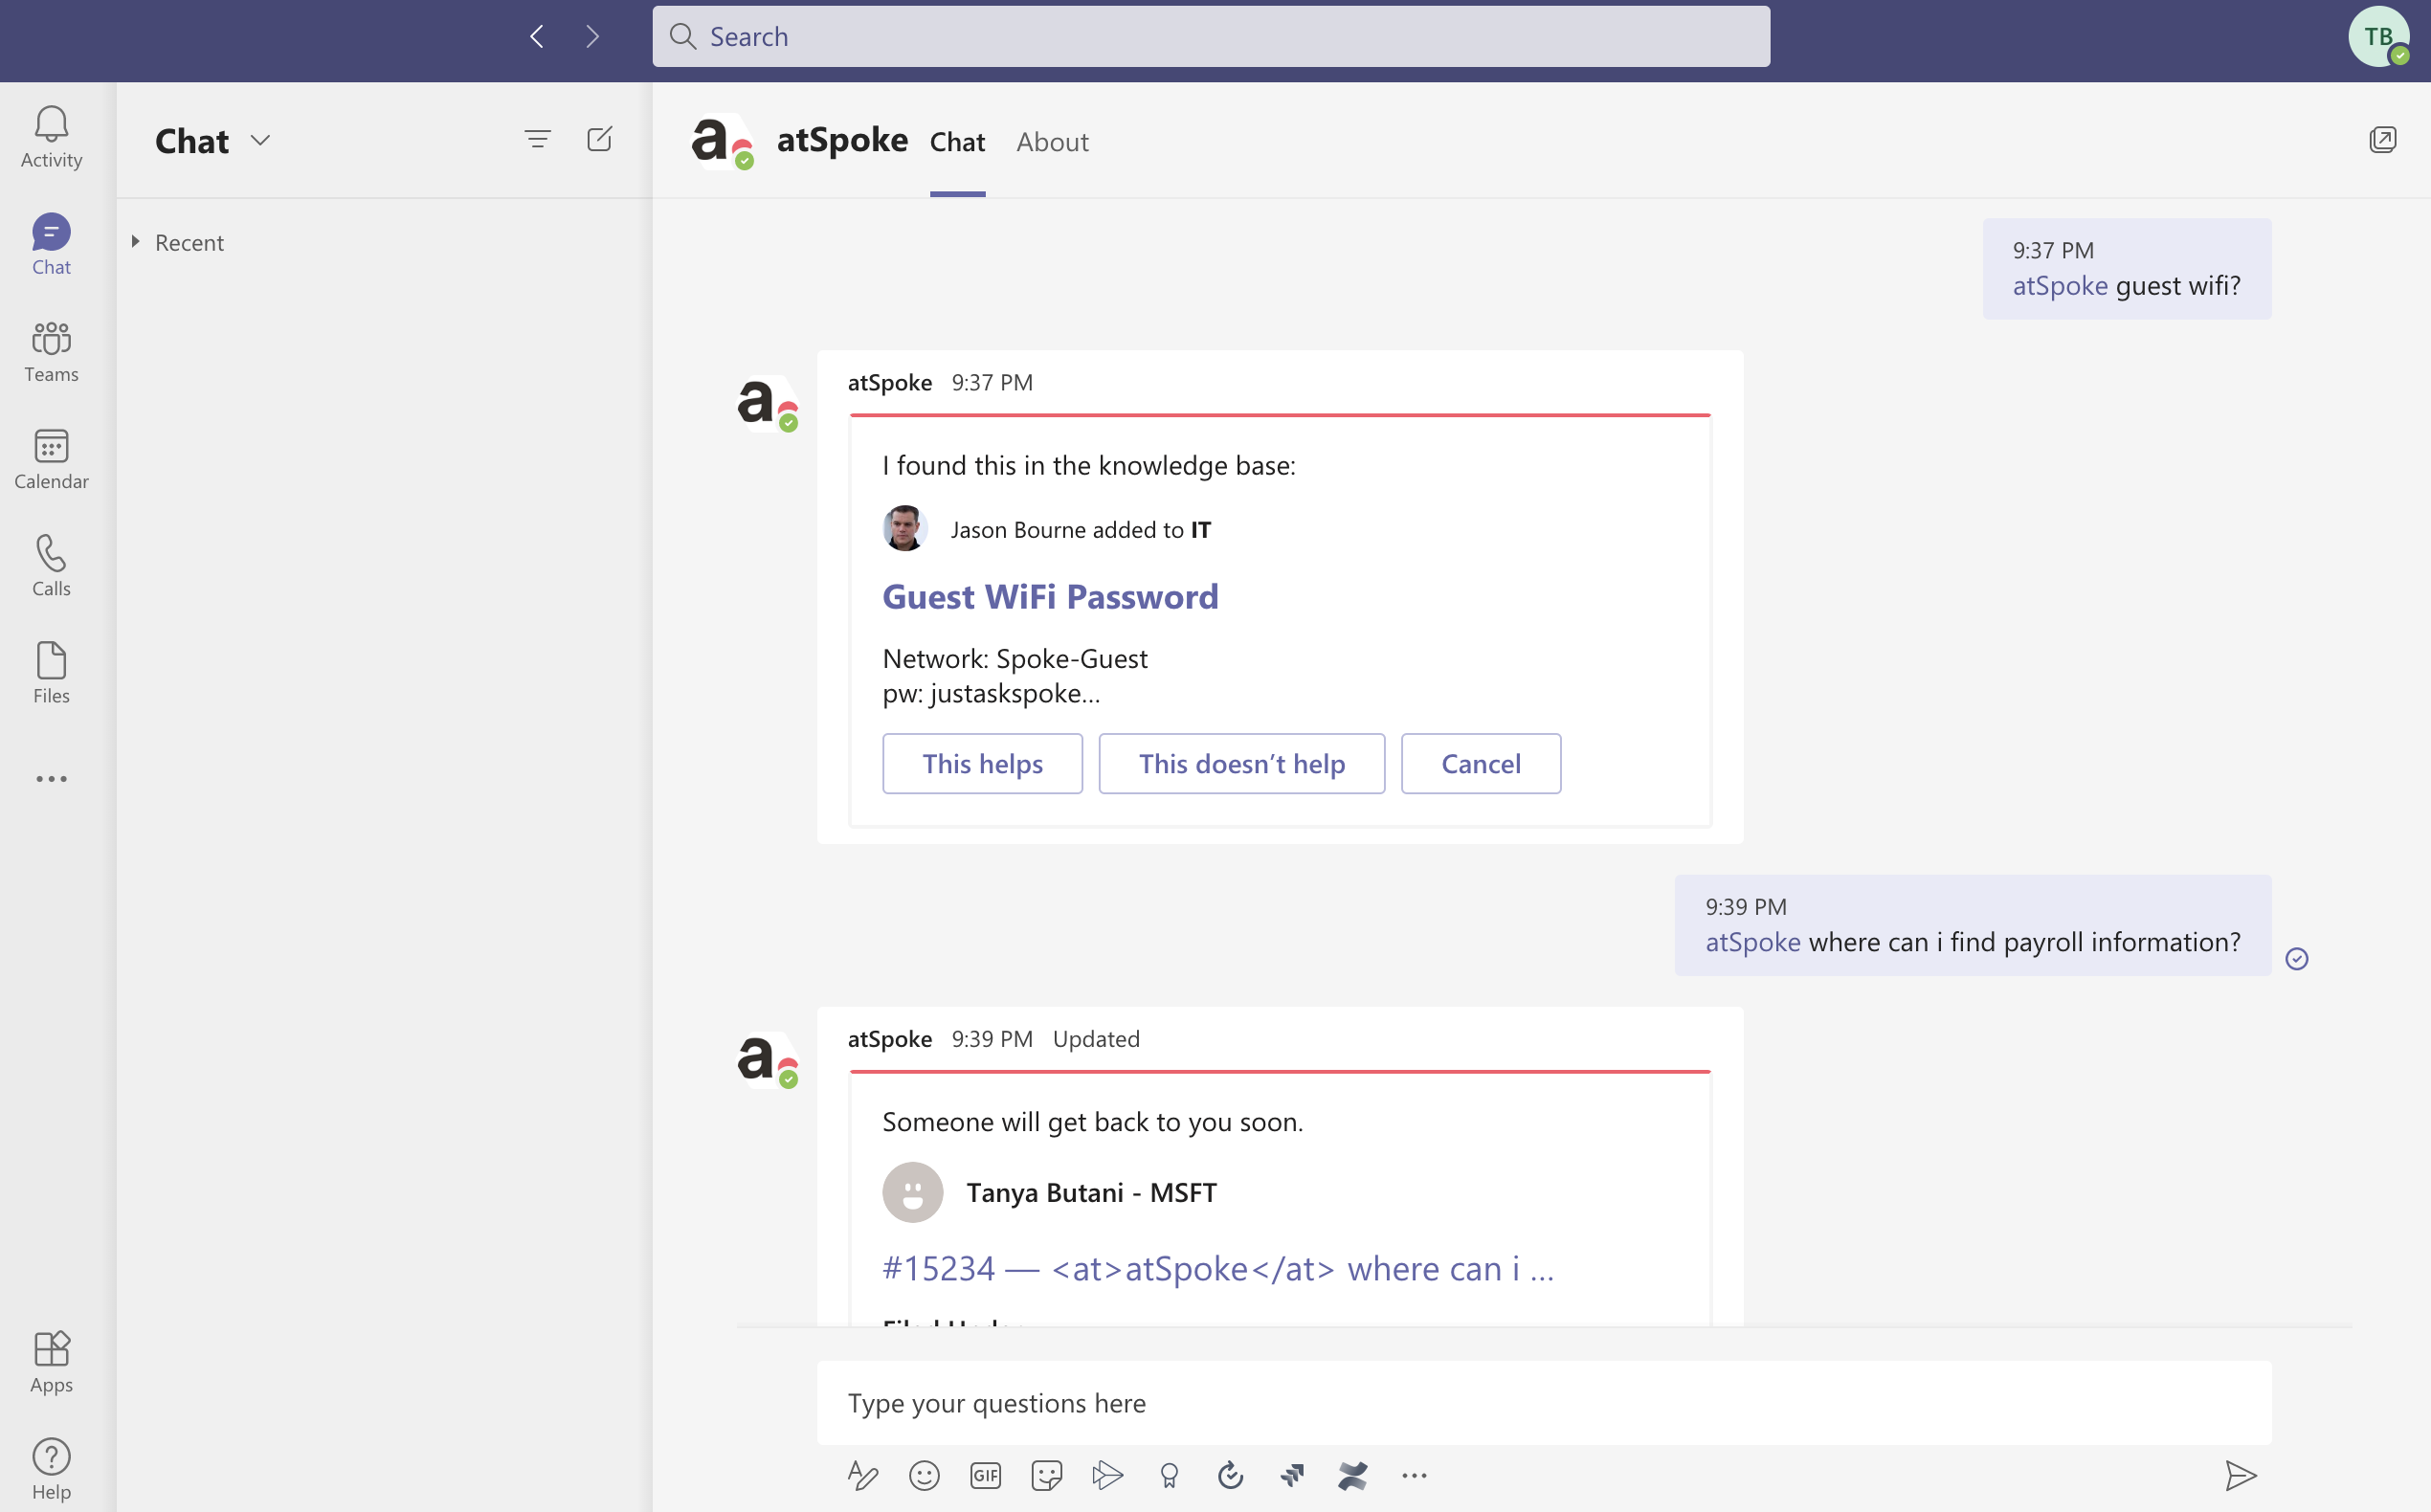The width and height of the screenshot is (2431, 1512).
Task: Go forward with the forward arrow
Action: (592, 37)
